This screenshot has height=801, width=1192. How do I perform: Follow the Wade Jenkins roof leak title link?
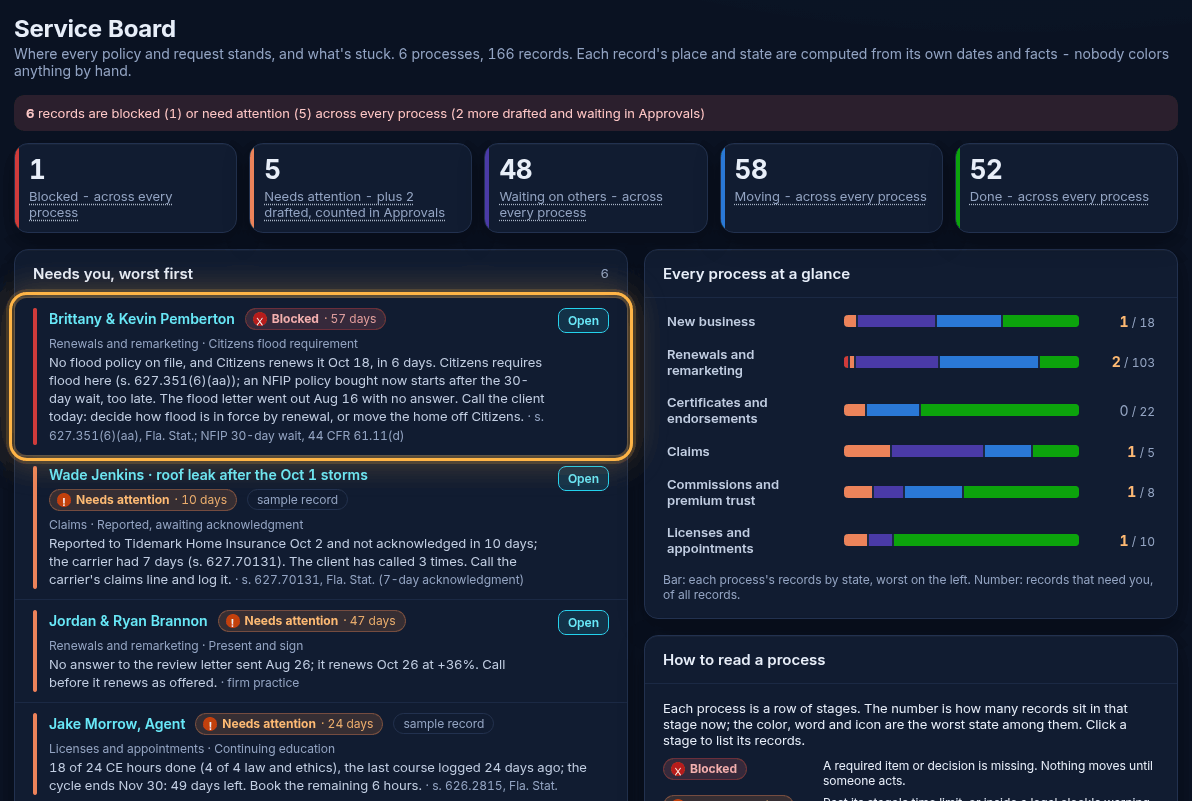point(208,475)
